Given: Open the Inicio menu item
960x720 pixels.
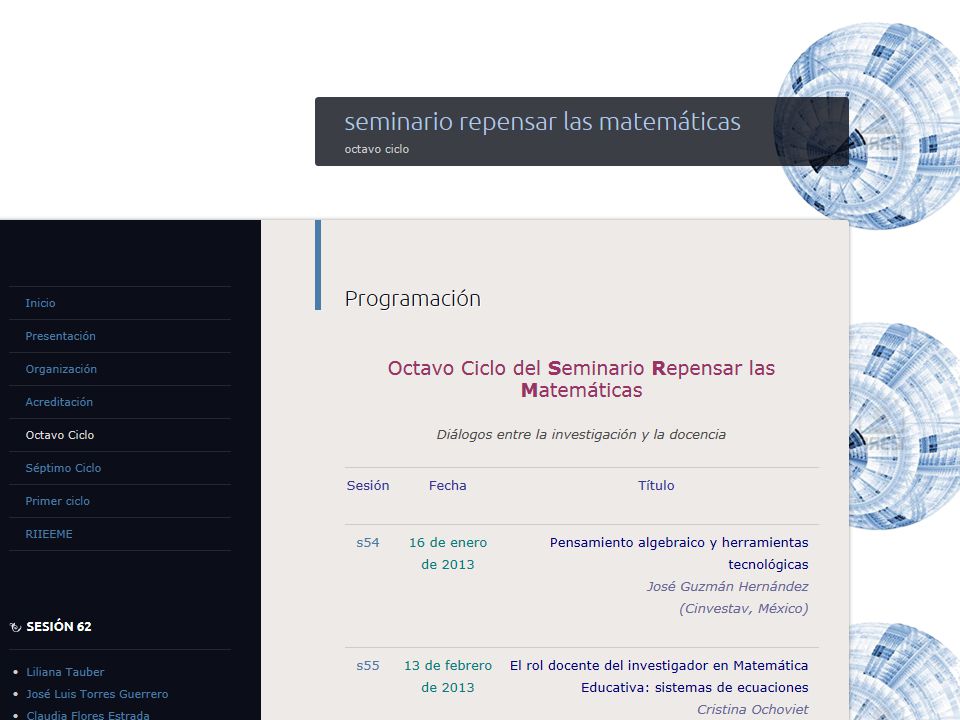Looking at the screenshot, I should click(x=40, y=303).
